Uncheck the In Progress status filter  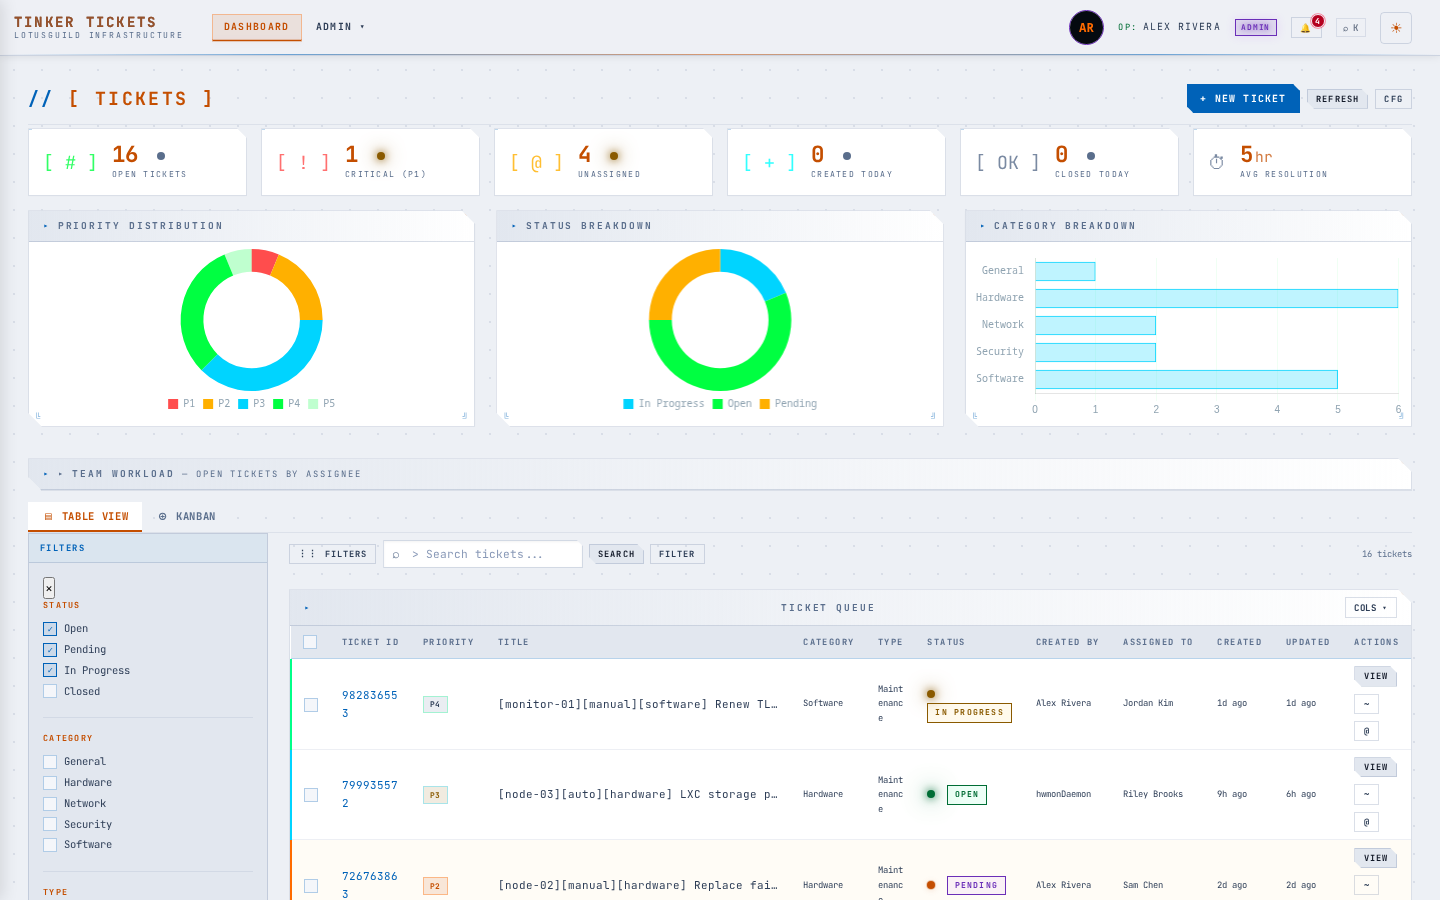[50, 671]
